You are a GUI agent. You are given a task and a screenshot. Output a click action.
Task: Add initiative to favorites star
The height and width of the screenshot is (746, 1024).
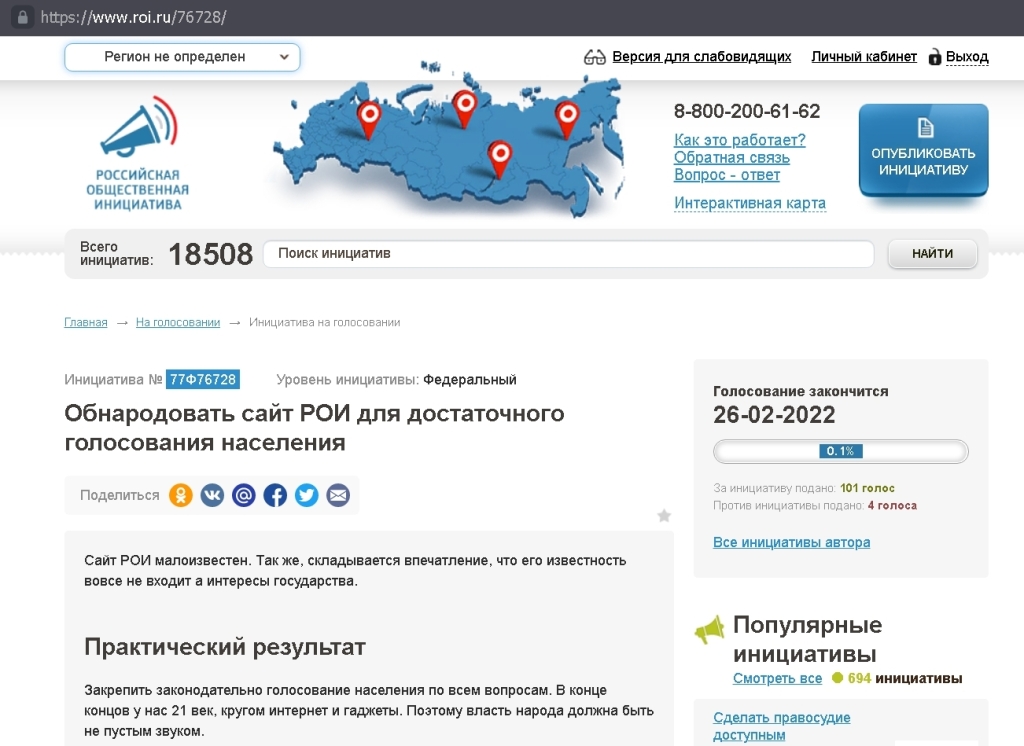tap(664, 516)
